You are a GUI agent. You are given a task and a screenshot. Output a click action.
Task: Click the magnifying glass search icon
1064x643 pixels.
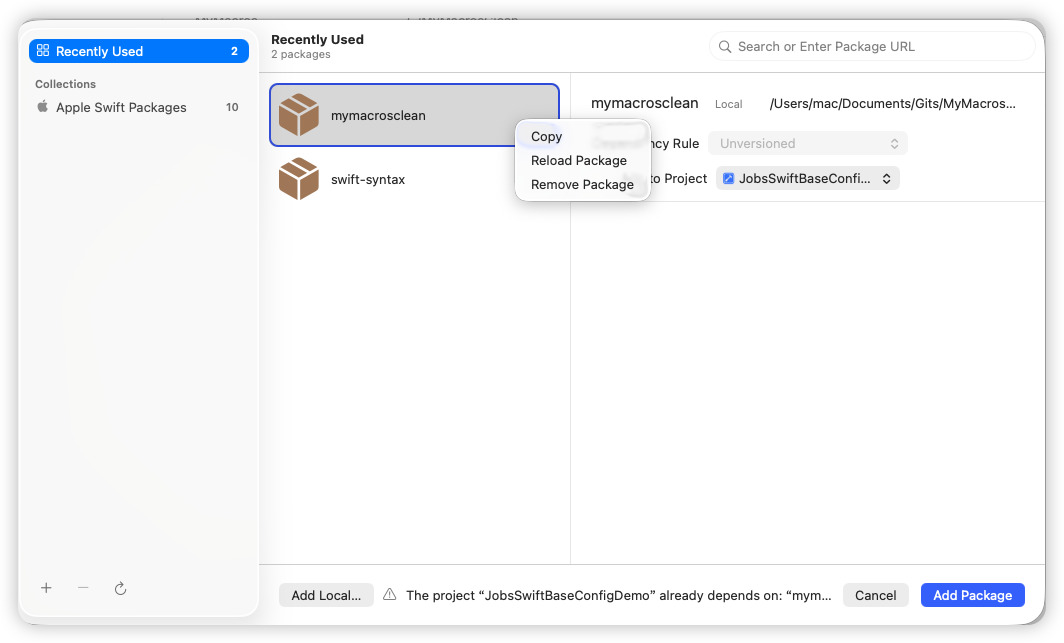click(x=725, y=46)
